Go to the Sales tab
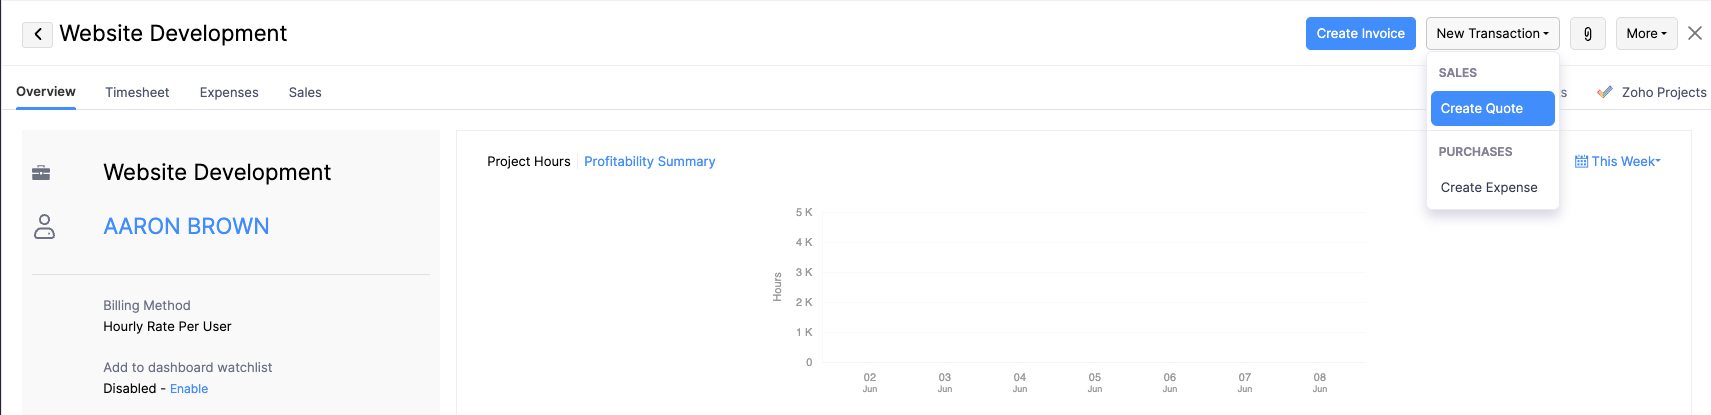The width and height of the screenshot is (1711, 415). (x=305, y=92)
